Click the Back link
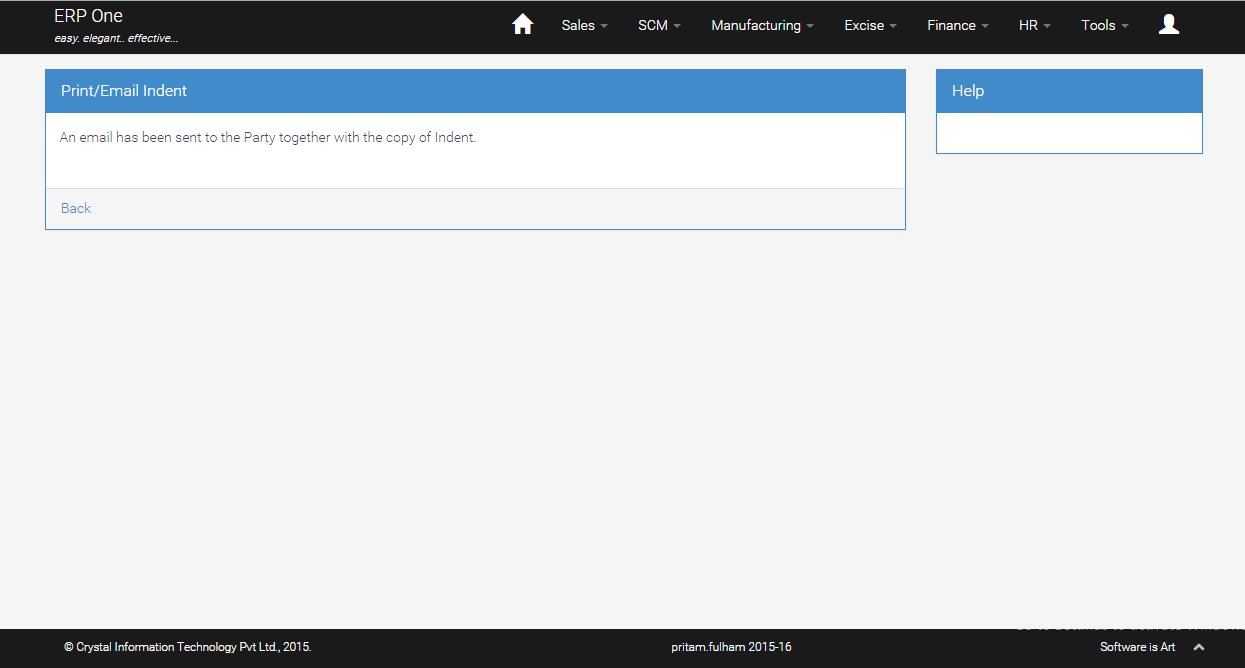 tap(75, 208)
